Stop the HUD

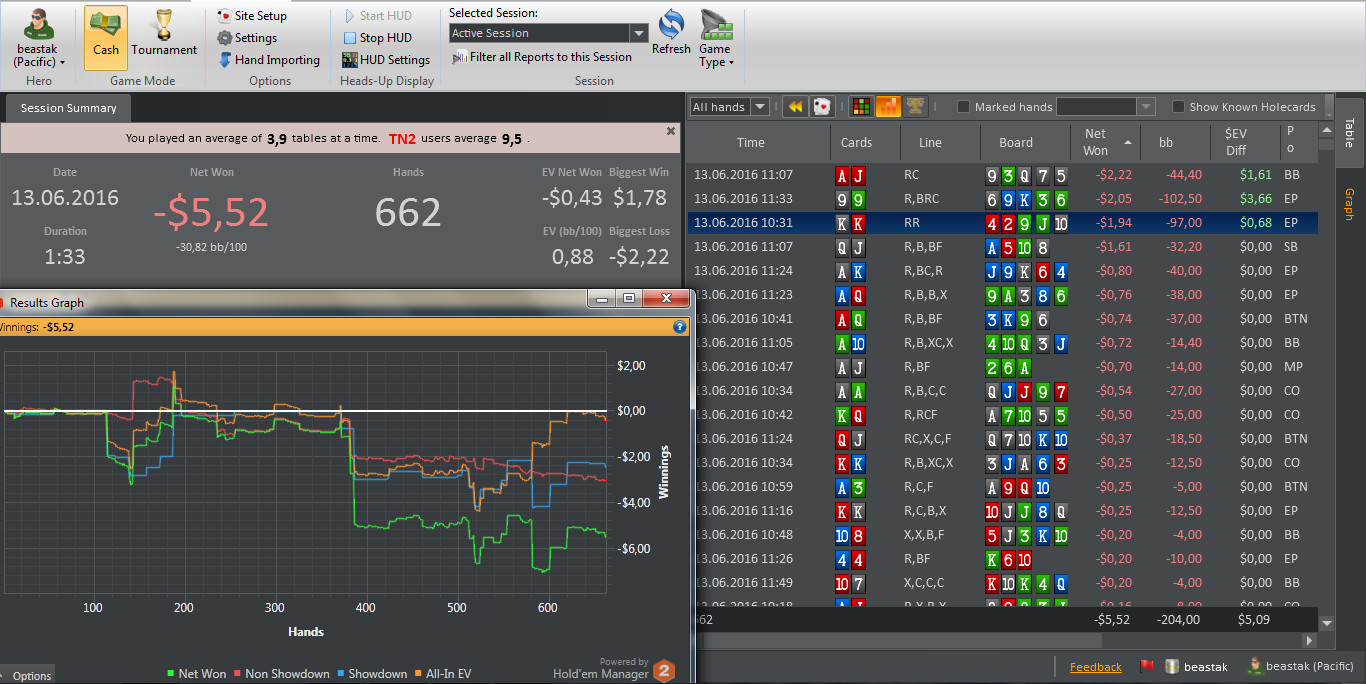tap(377, 38)
